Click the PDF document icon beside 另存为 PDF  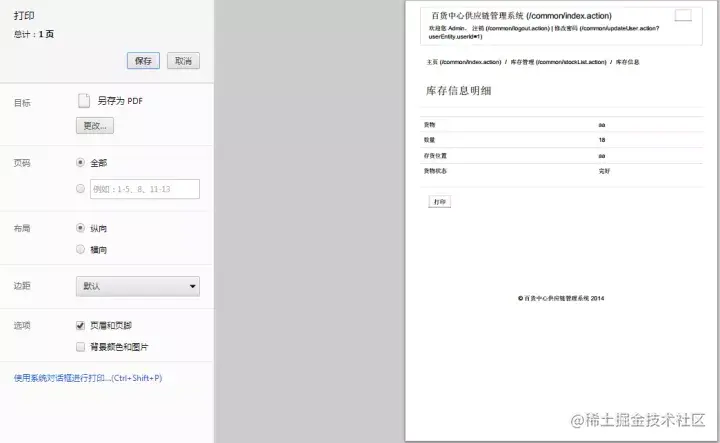point(84,101)
